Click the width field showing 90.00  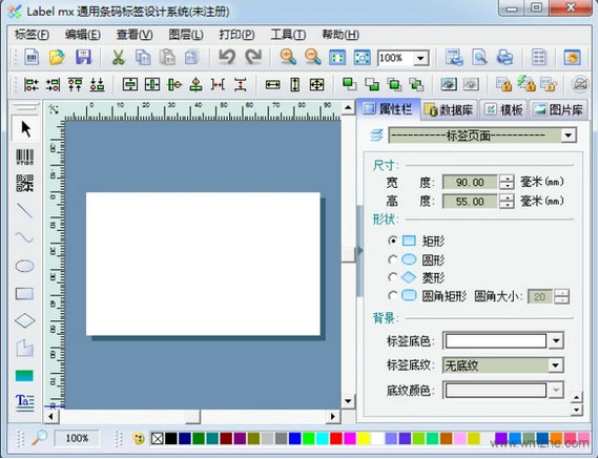tap(470, 182)
